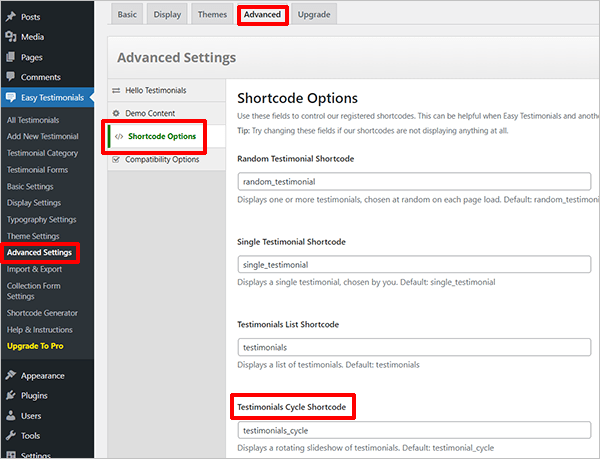600x459 pixels.
Task: Click the Media icon in sidebar
Action: coord(11,37)
